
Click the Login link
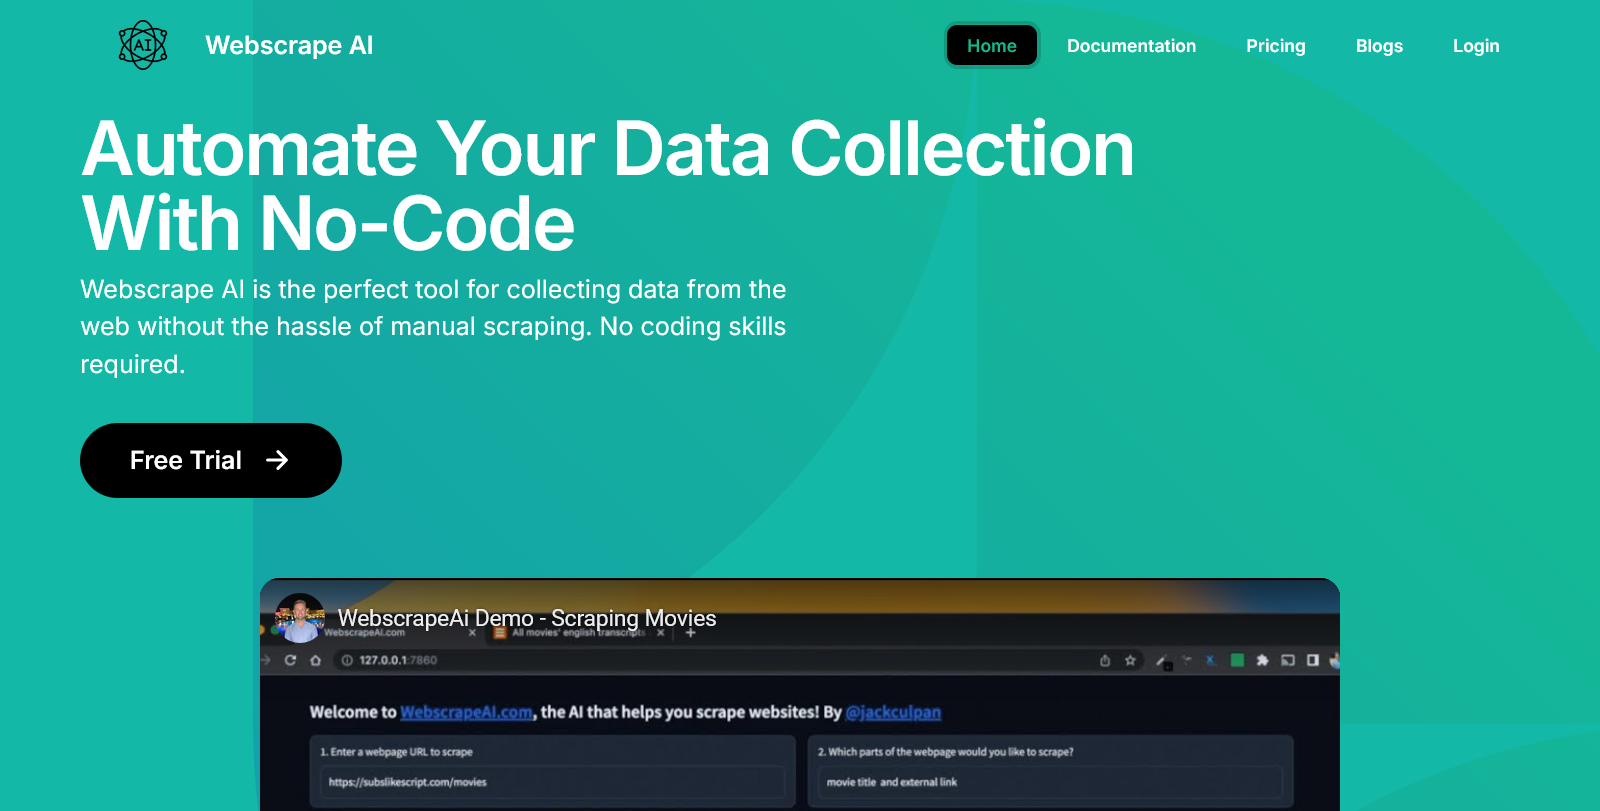pos(1476,46)
